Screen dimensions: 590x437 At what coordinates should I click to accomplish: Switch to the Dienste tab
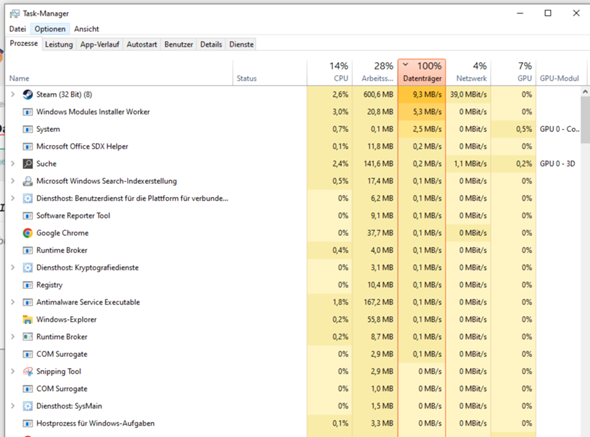click(x=242, y=44)
